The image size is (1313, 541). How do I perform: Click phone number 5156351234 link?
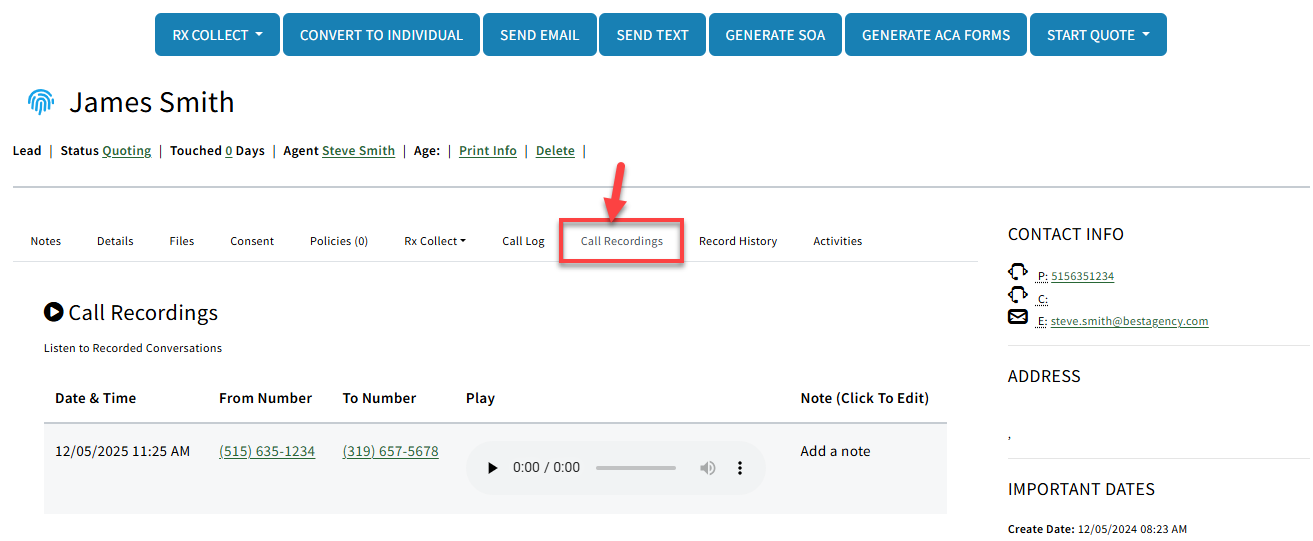(x=1082, y=276)
